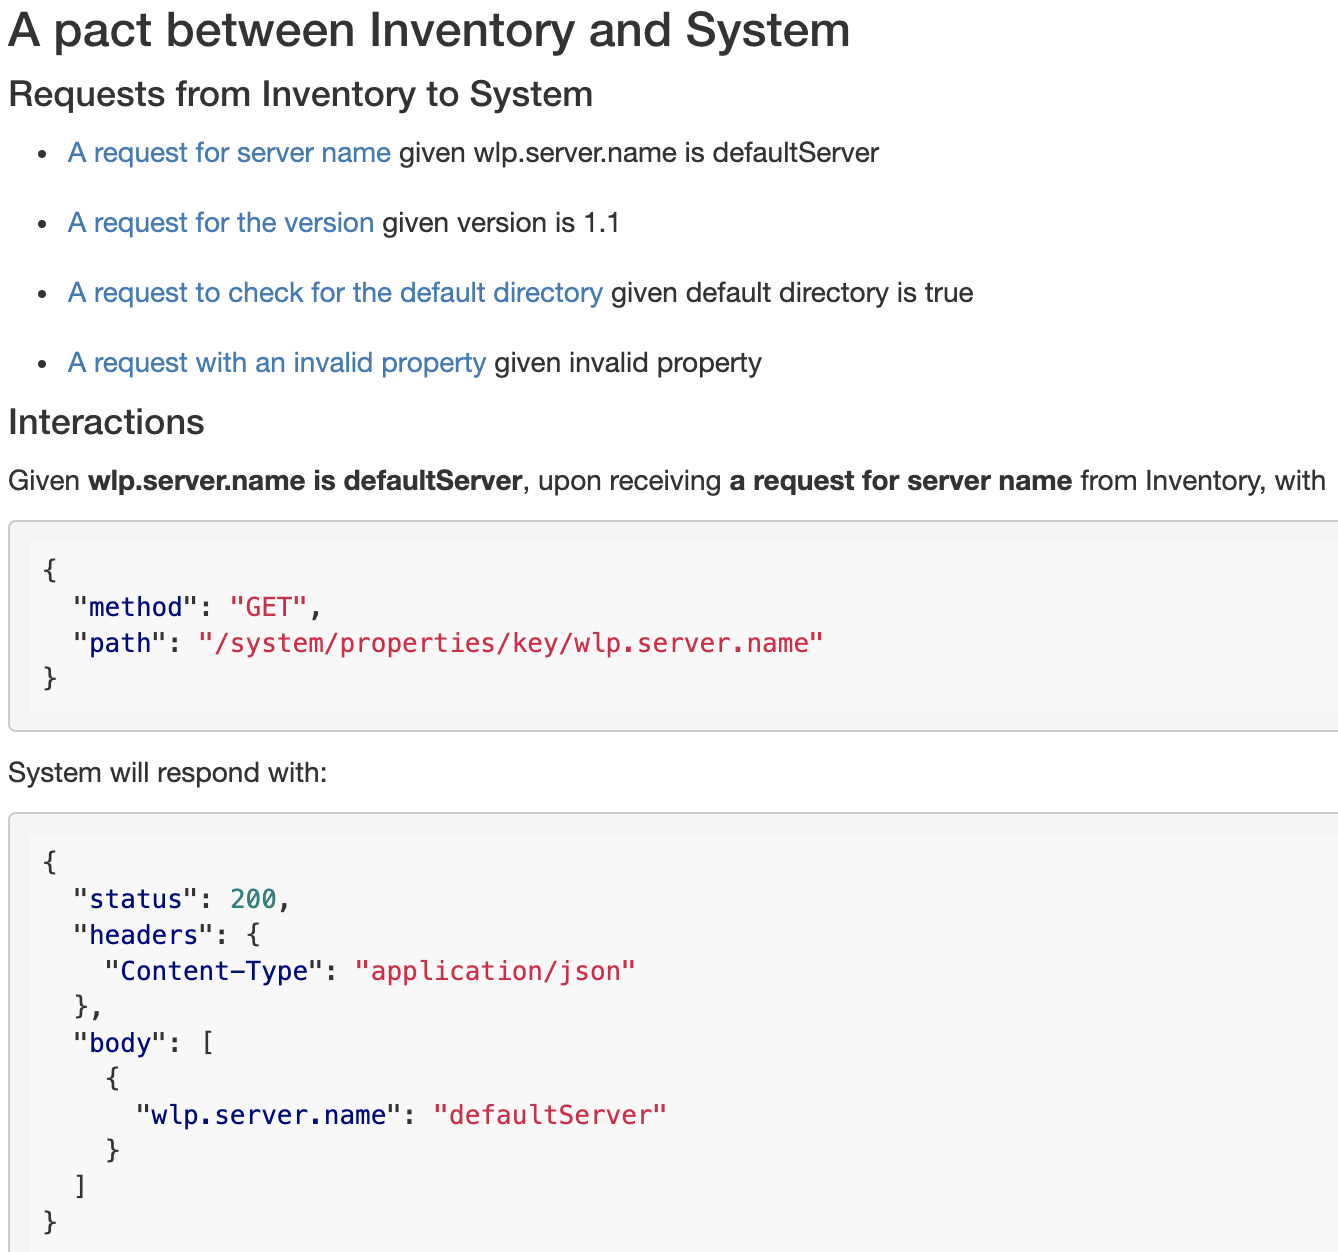
Task: Open the 'A request for the version' link
Action: click(x=221, y=223)
